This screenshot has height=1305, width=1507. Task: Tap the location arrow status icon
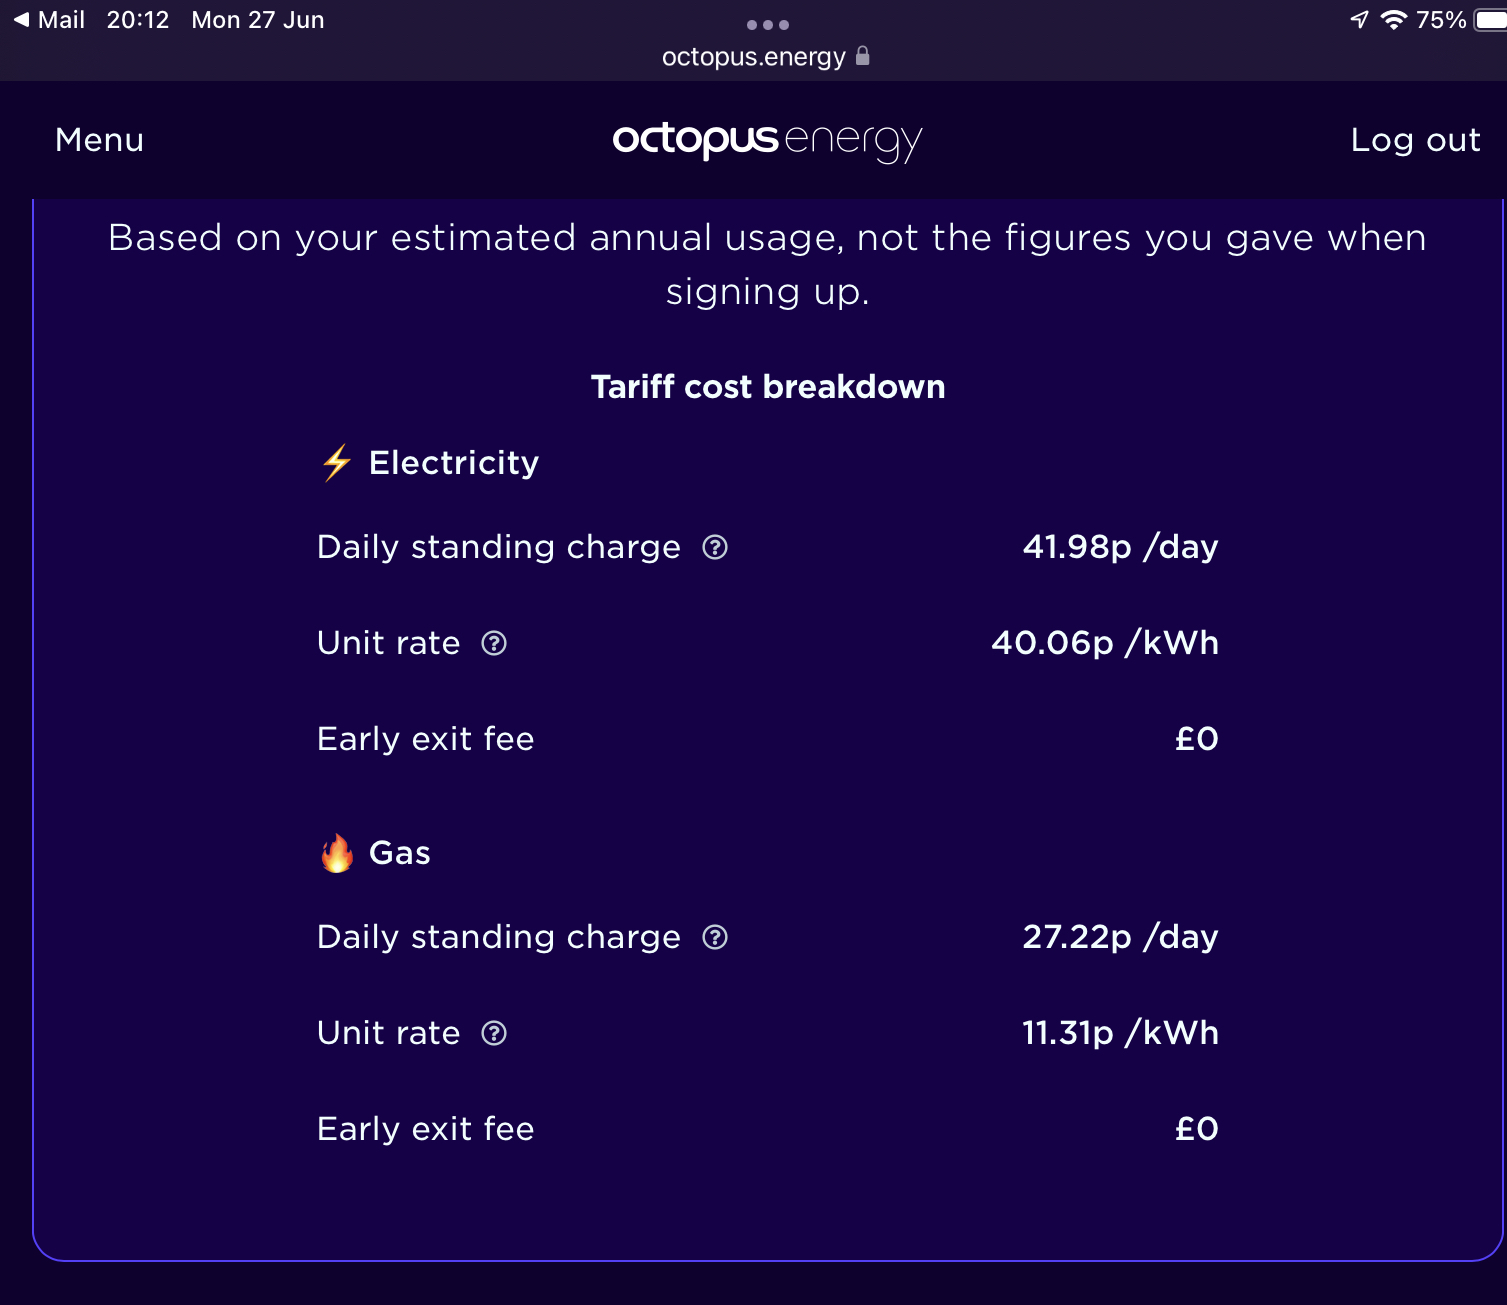1359,20
